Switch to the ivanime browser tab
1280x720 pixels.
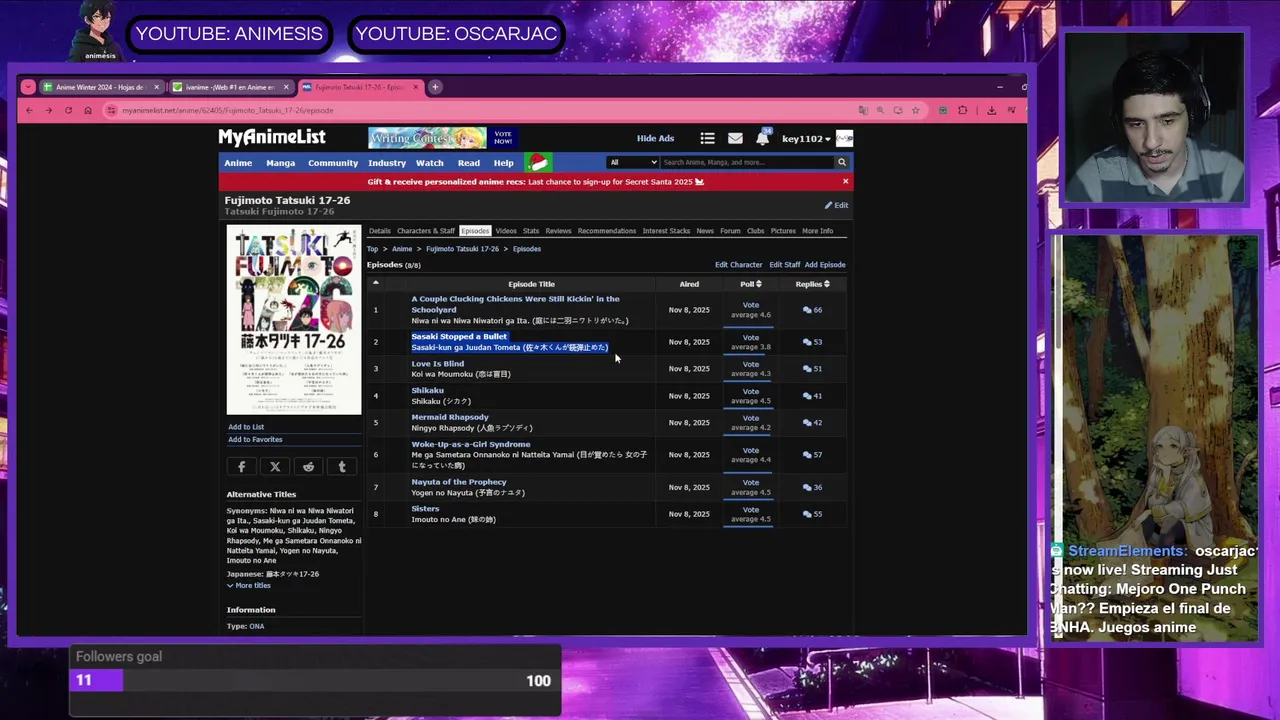[230, 87]
